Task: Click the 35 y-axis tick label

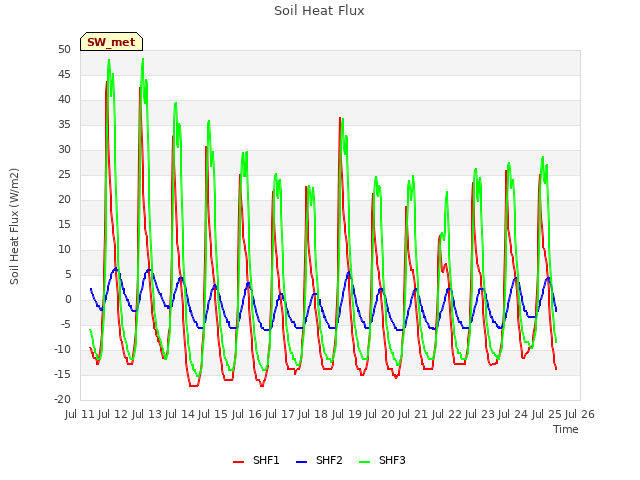Action: pos(64,124)
